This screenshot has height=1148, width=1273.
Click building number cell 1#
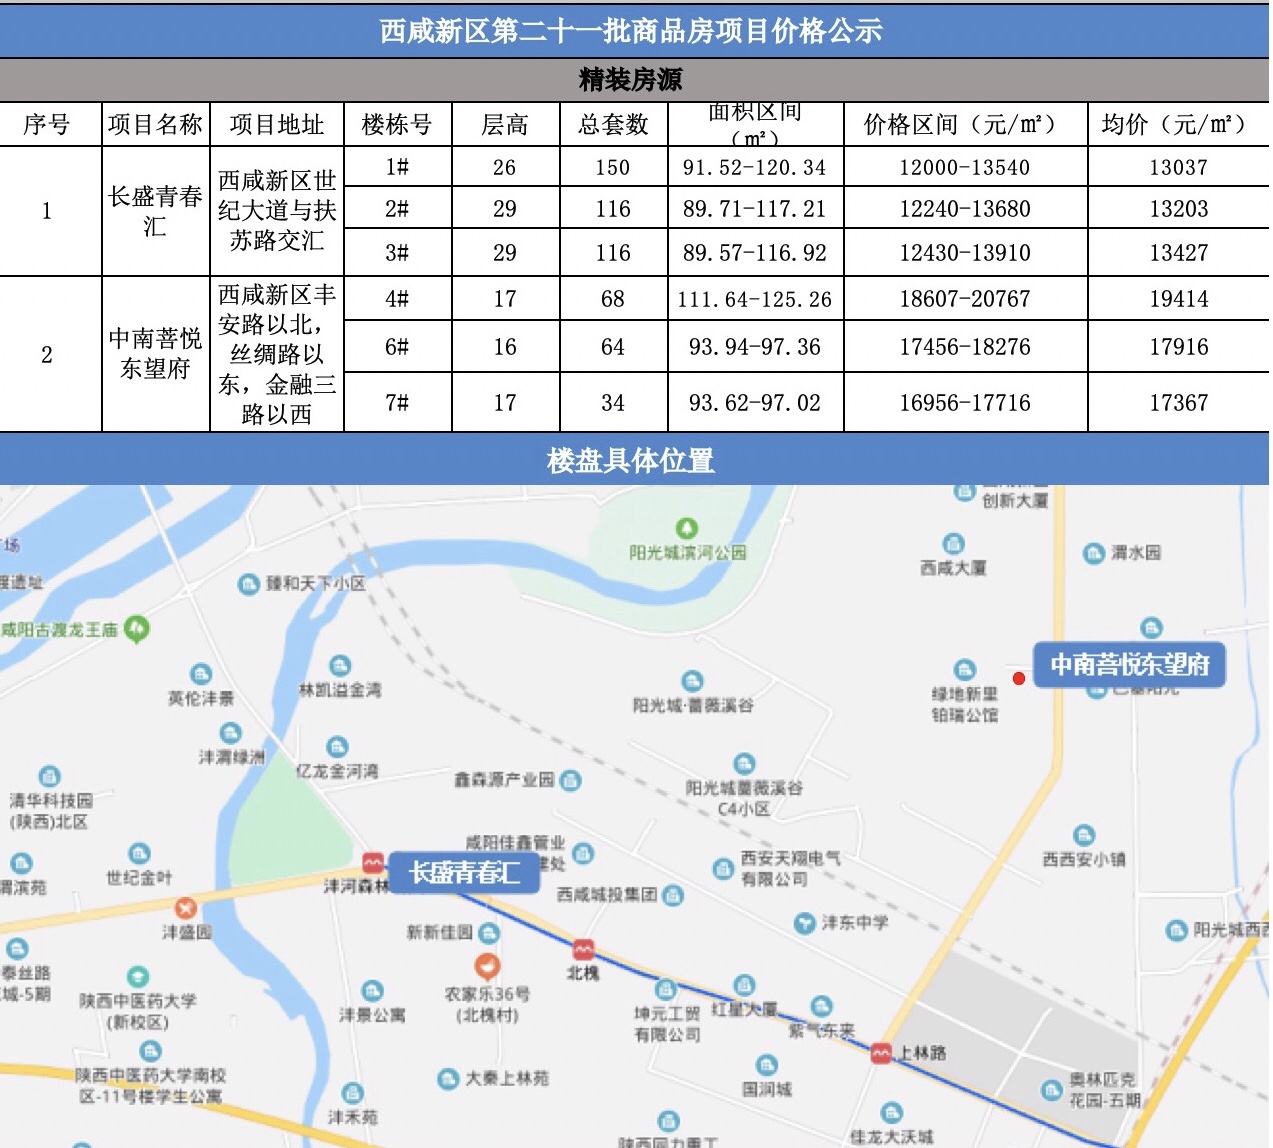398,168
